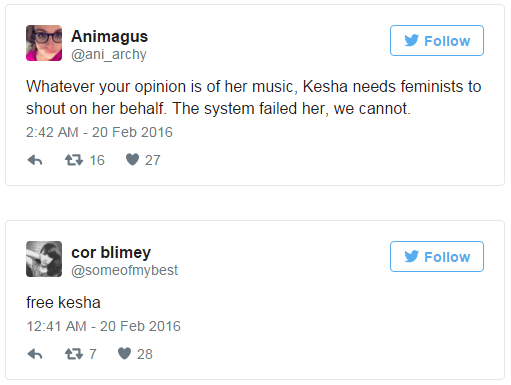Open the cor blimey display name link
The image size is (511, 385).
click(111, 252)
